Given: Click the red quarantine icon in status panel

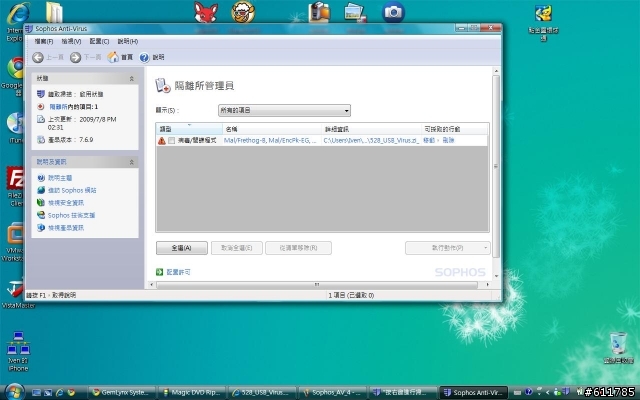Looking at the screenshot, I should (x=40, y=107).
